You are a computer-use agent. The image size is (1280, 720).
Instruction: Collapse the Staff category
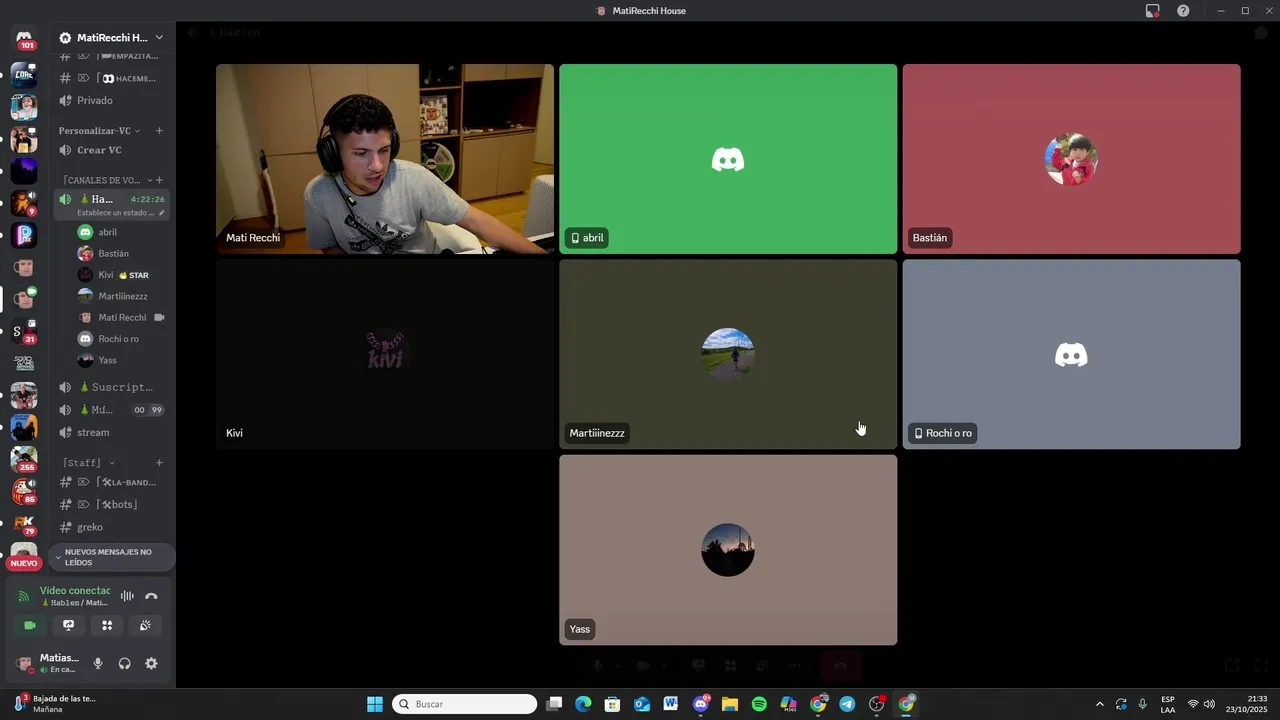tap(88, 463)
